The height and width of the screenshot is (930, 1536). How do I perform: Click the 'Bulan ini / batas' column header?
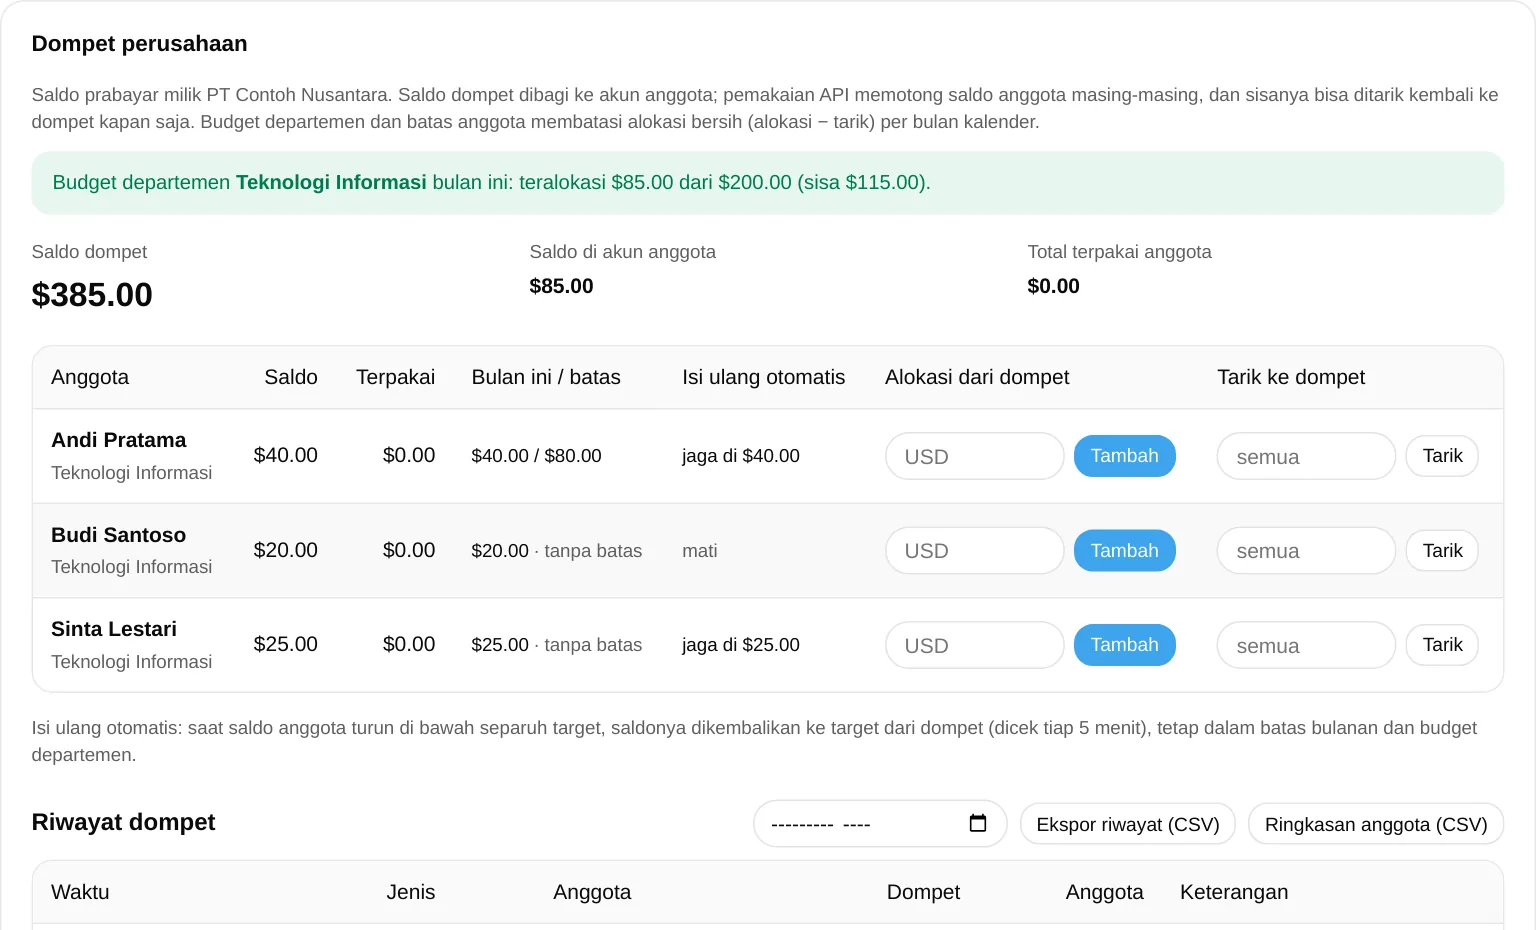point(546,377)
